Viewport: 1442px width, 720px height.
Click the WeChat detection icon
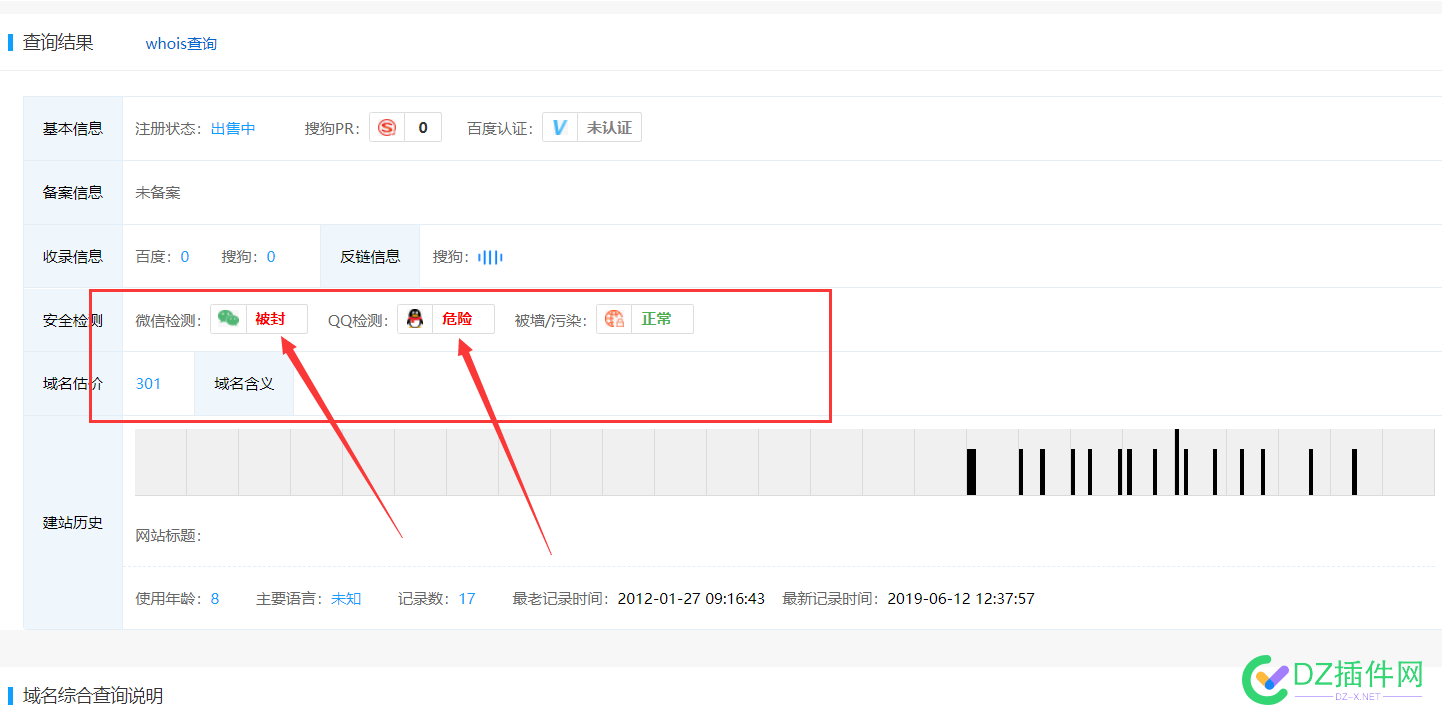229,319
